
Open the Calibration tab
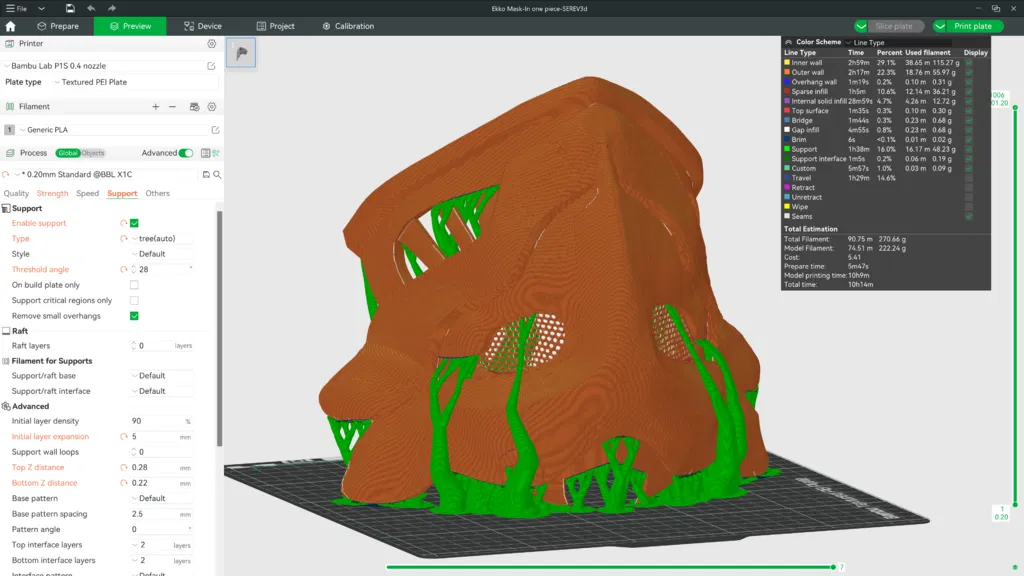click(x=348, y=26)
